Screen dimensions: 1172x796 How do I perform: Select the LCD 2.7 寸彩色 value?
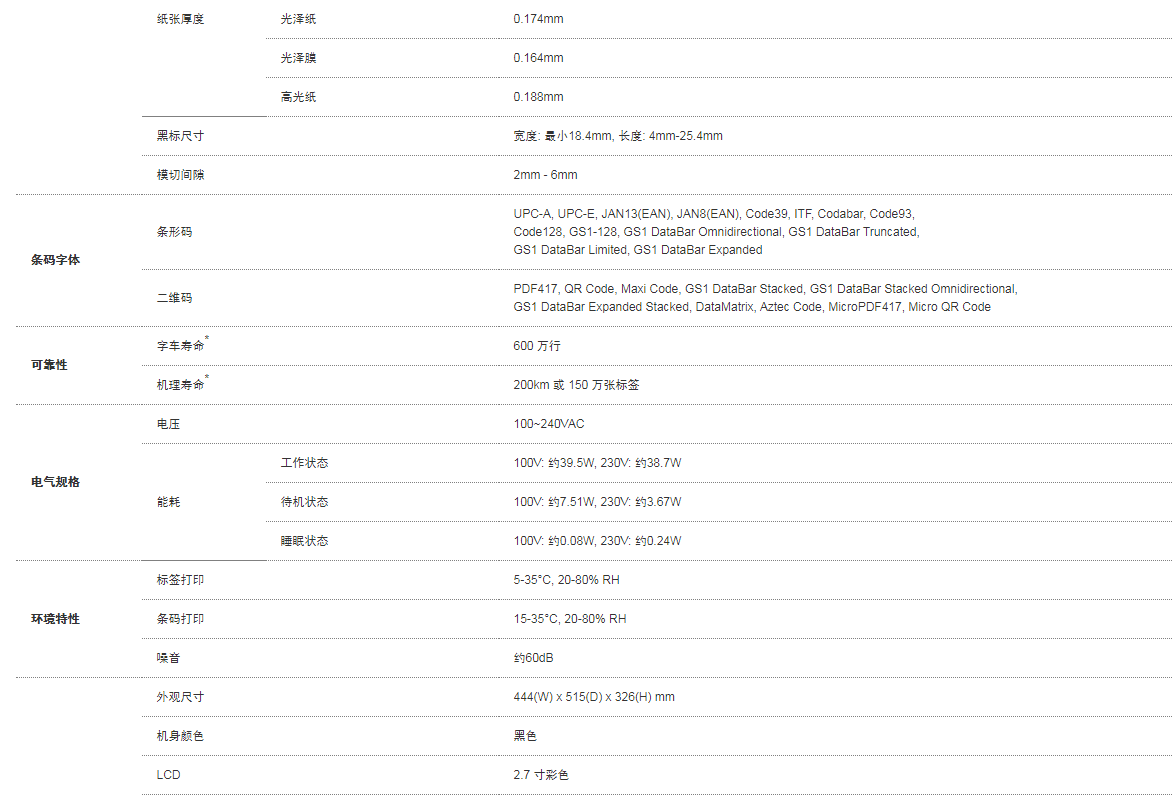[x=540, y=774]
